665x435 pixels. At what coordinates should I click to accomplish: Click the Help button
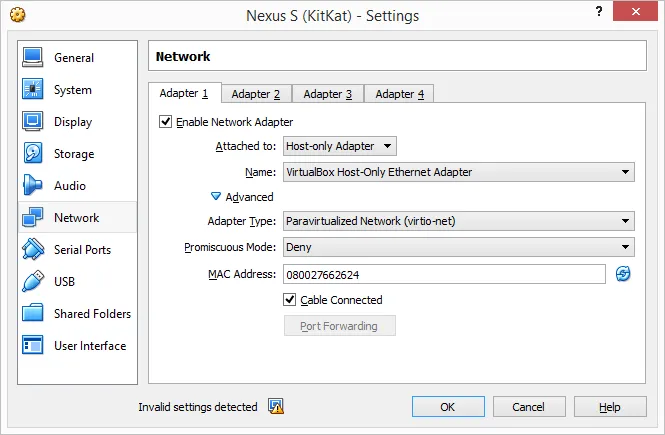(610, 407)
